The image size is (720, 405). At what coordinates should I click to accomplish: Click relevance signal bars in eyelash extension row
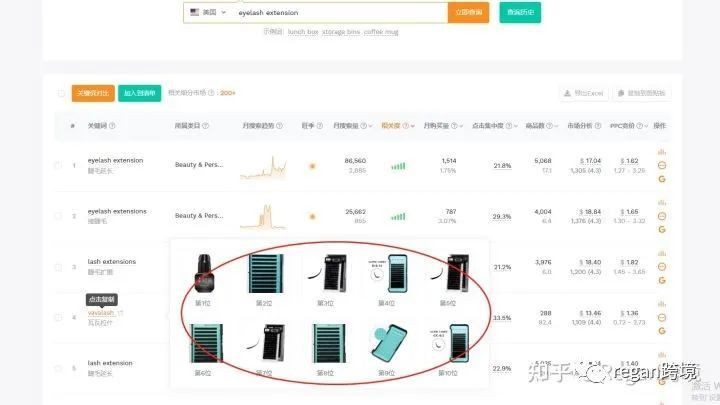click(398, 166)
